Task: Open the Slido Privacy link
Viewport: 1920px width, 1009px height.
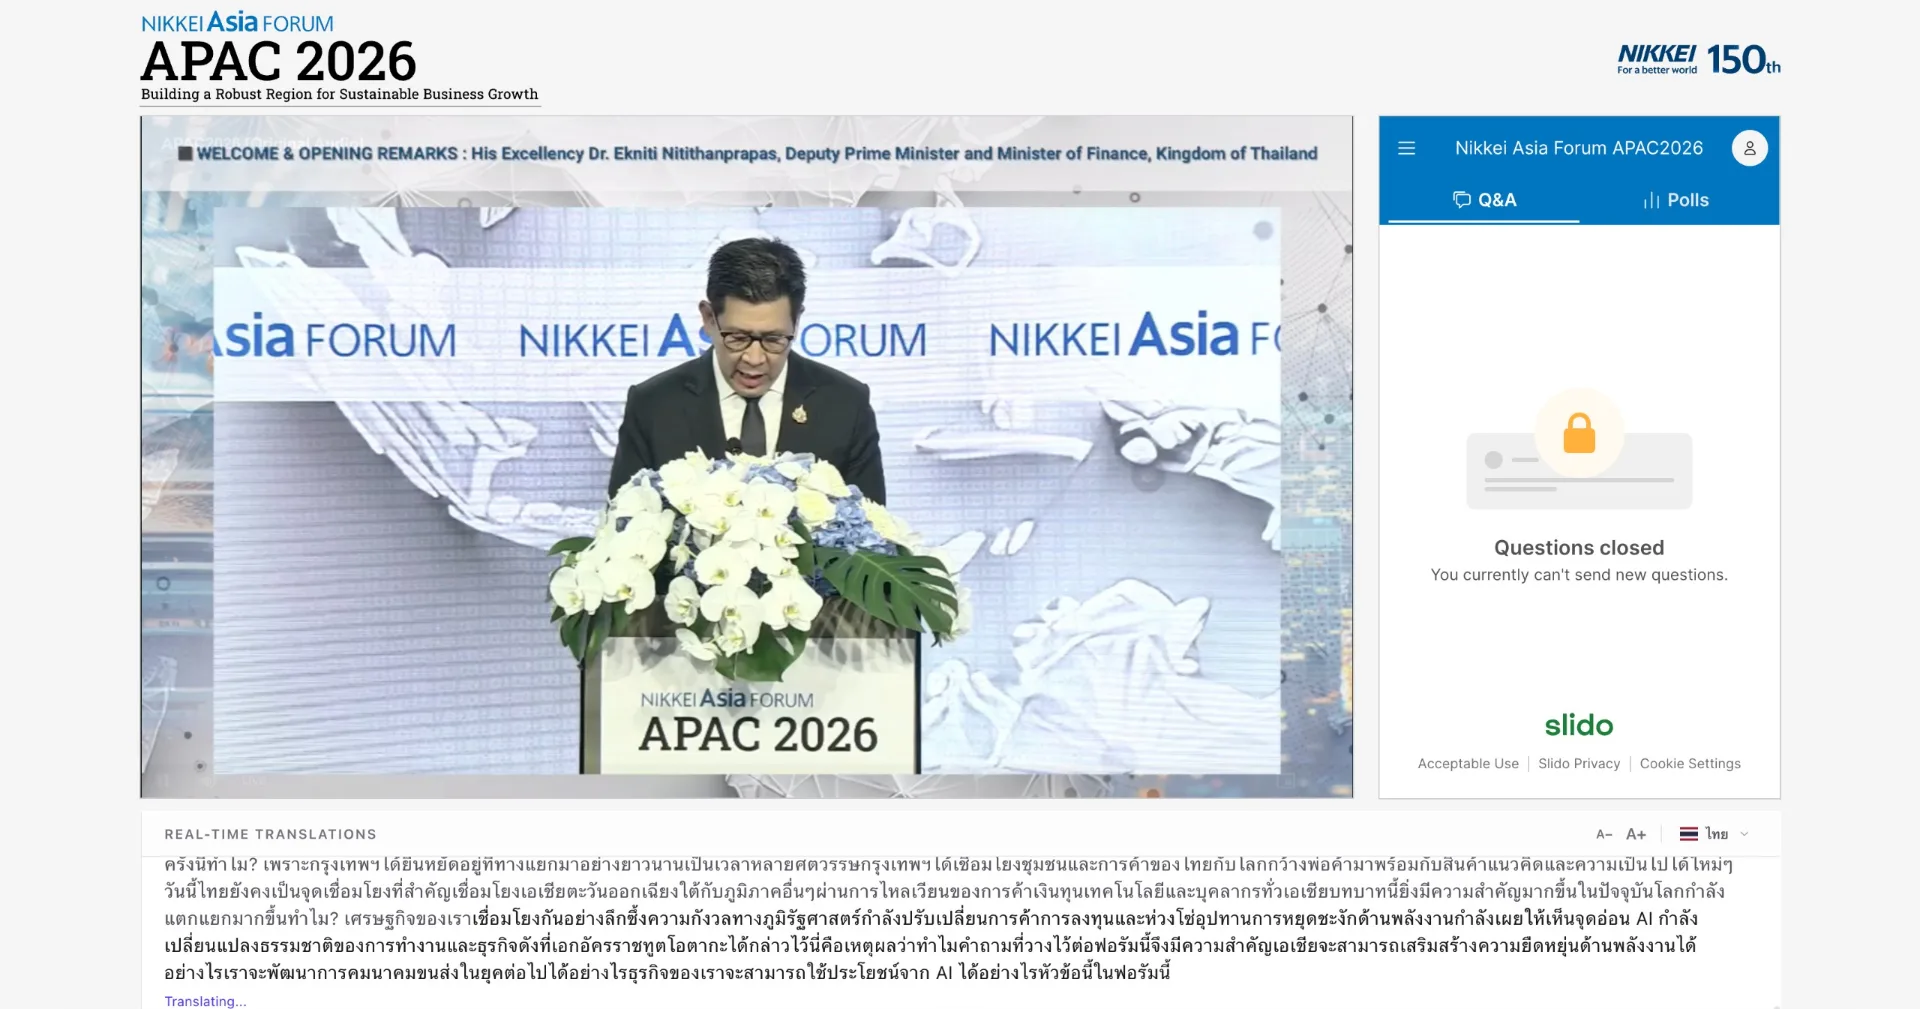Action: pyautogui.click(x=1579, y=763)
